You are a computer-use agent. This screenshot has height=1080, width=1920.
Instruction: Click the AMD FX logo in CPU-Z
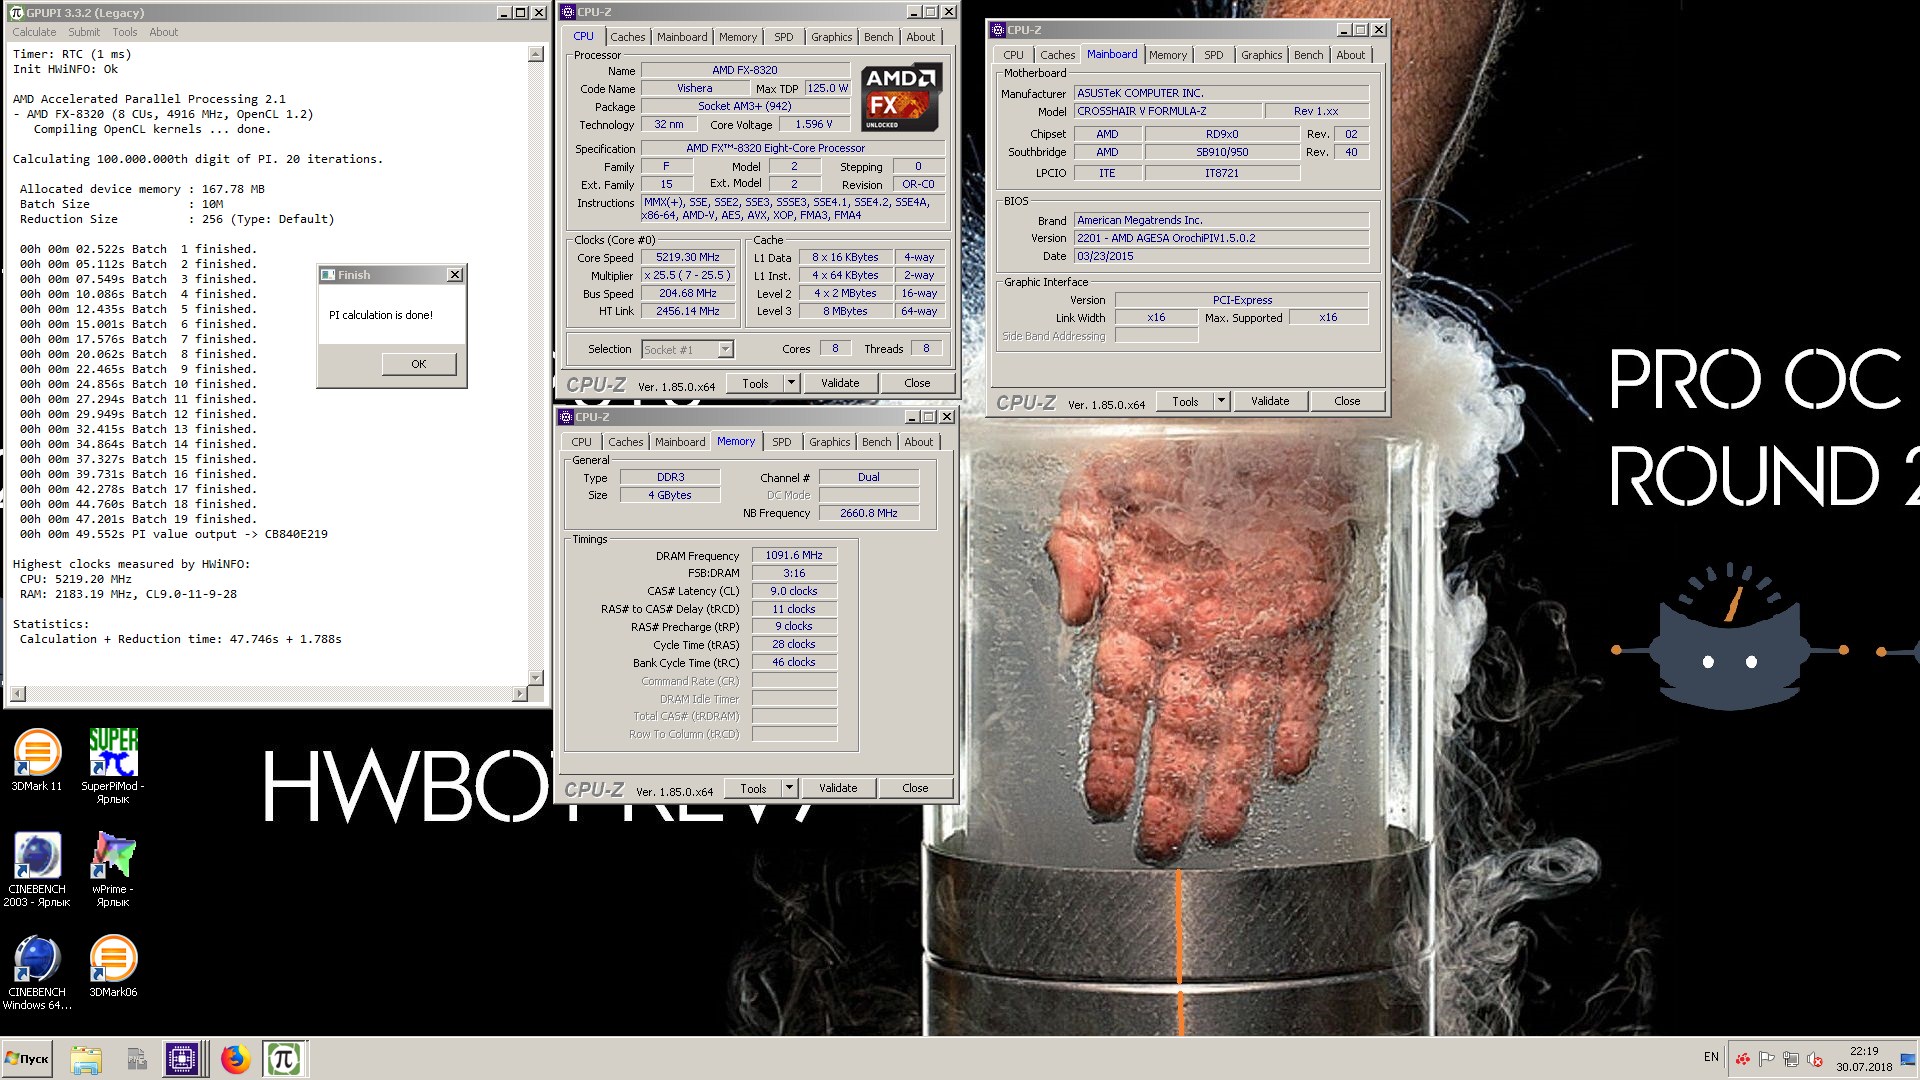901,97
